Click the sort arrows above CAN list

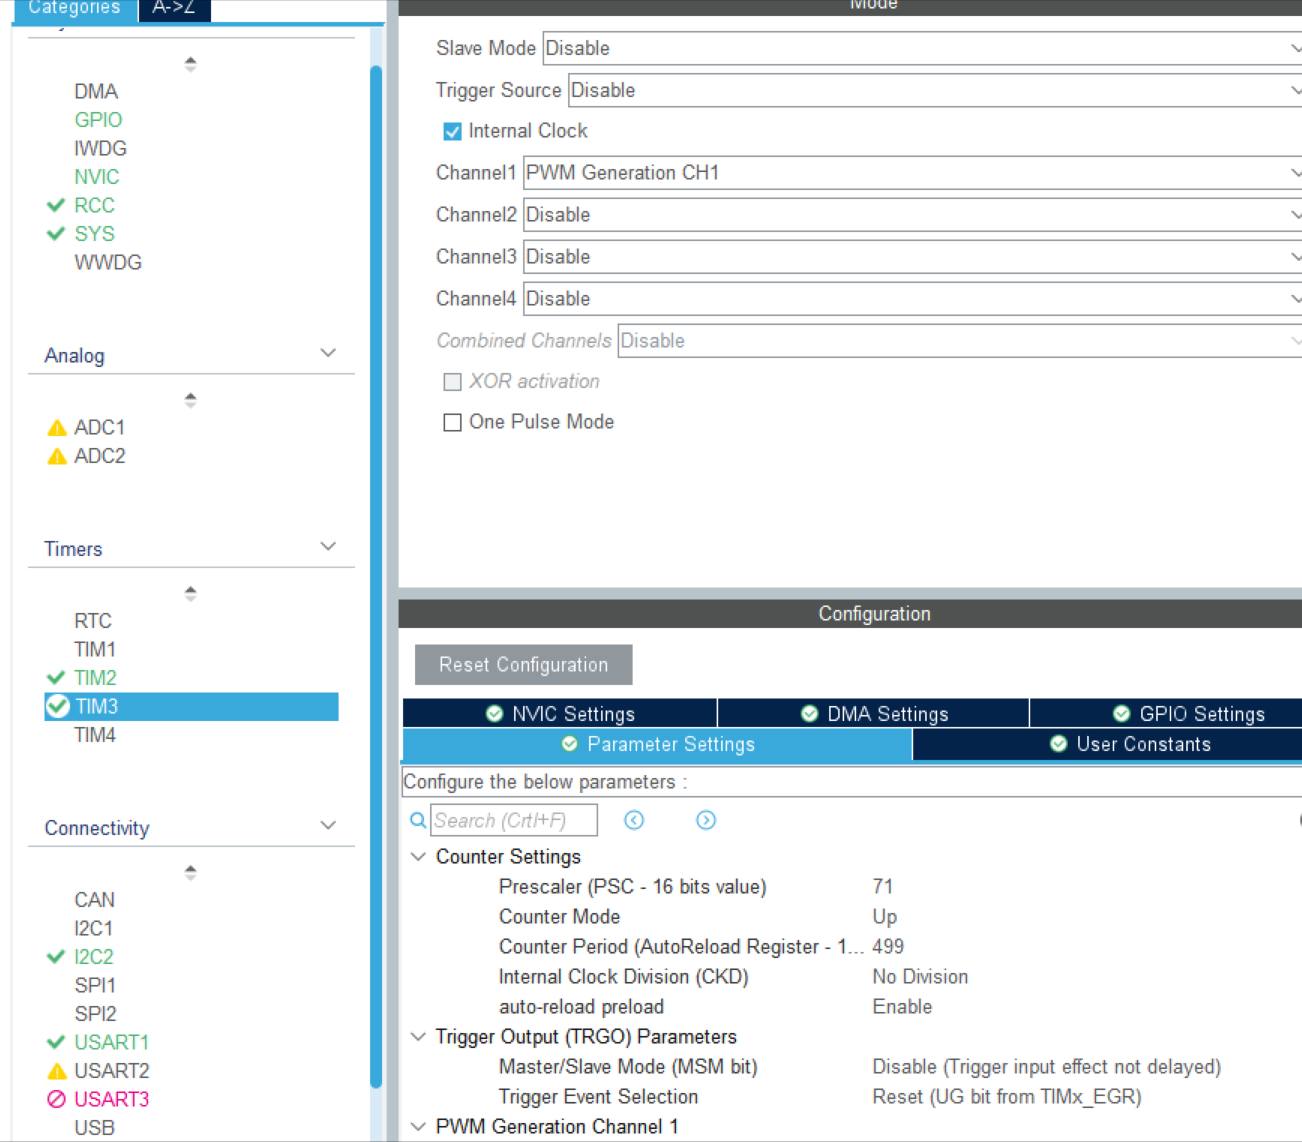(x=190, y=872)
